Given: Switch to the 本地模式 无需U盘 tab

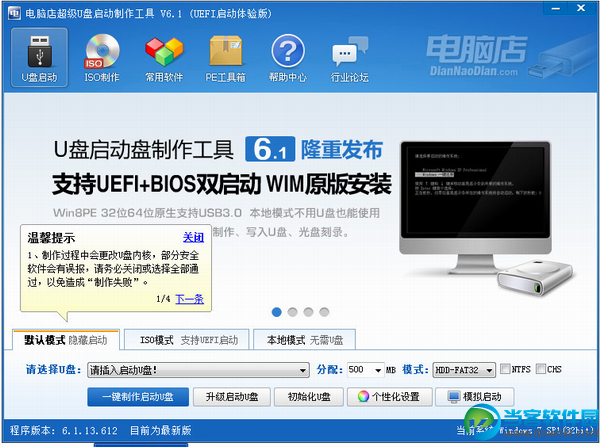Looking at the screenshot, I should (305, 340).
